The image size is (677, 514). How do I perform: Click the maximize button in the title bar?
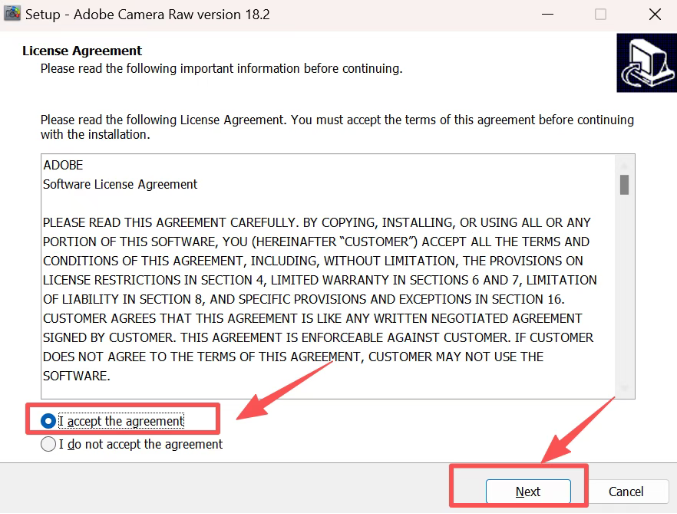click(x=600, y=15)
